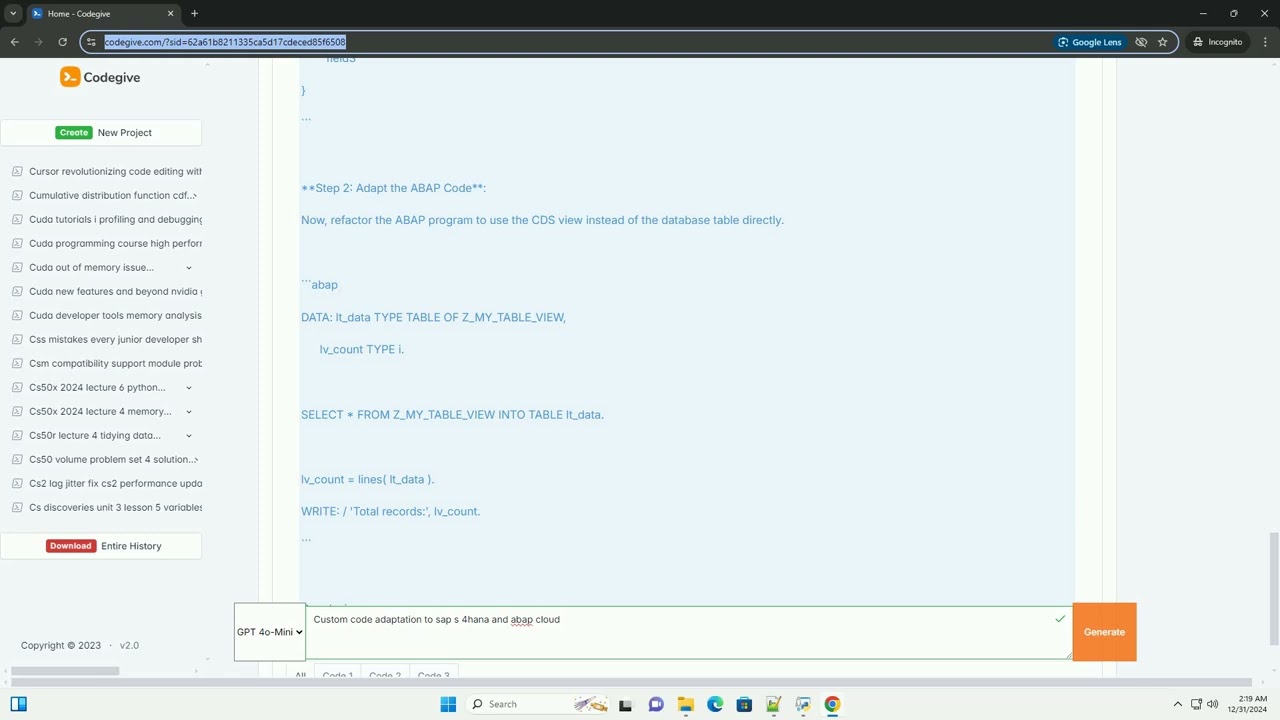Viewport: 1280px width, 720px height.
Task: Open Microsoft Store from the taskbar
Action: coord(744,704)
